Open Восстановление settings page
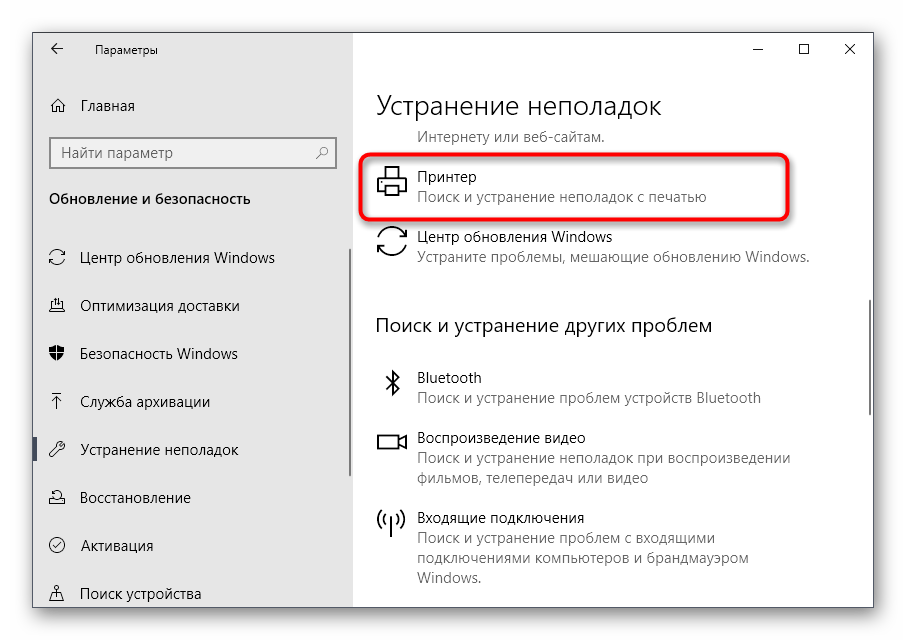 (135, 498)
